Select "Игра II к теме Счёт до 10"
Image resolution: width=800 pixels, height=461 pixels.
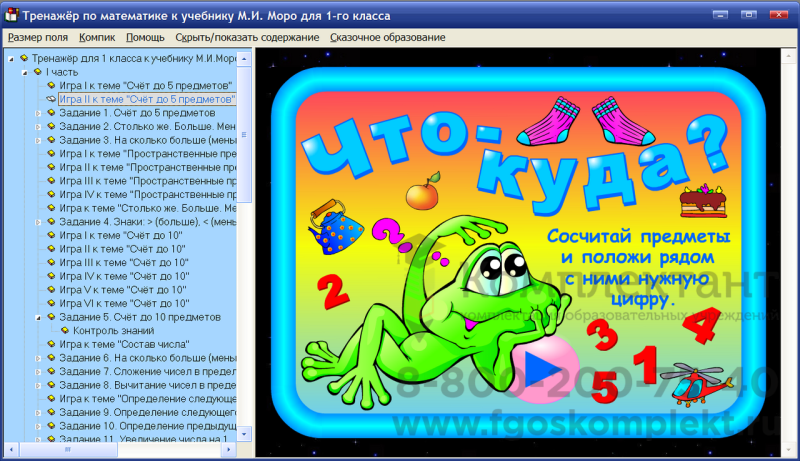[x=122, y=249]
